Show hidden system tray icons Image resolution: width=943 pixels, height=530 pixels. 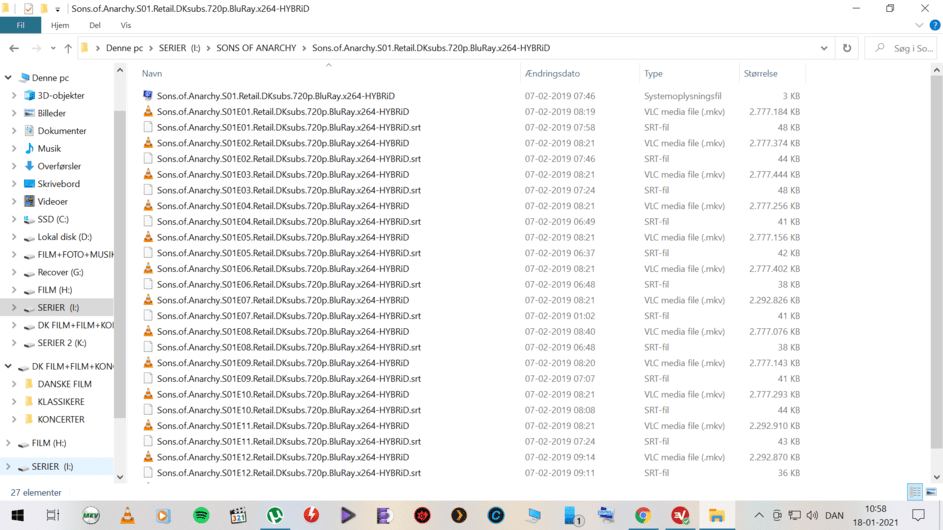coord(759,516)
